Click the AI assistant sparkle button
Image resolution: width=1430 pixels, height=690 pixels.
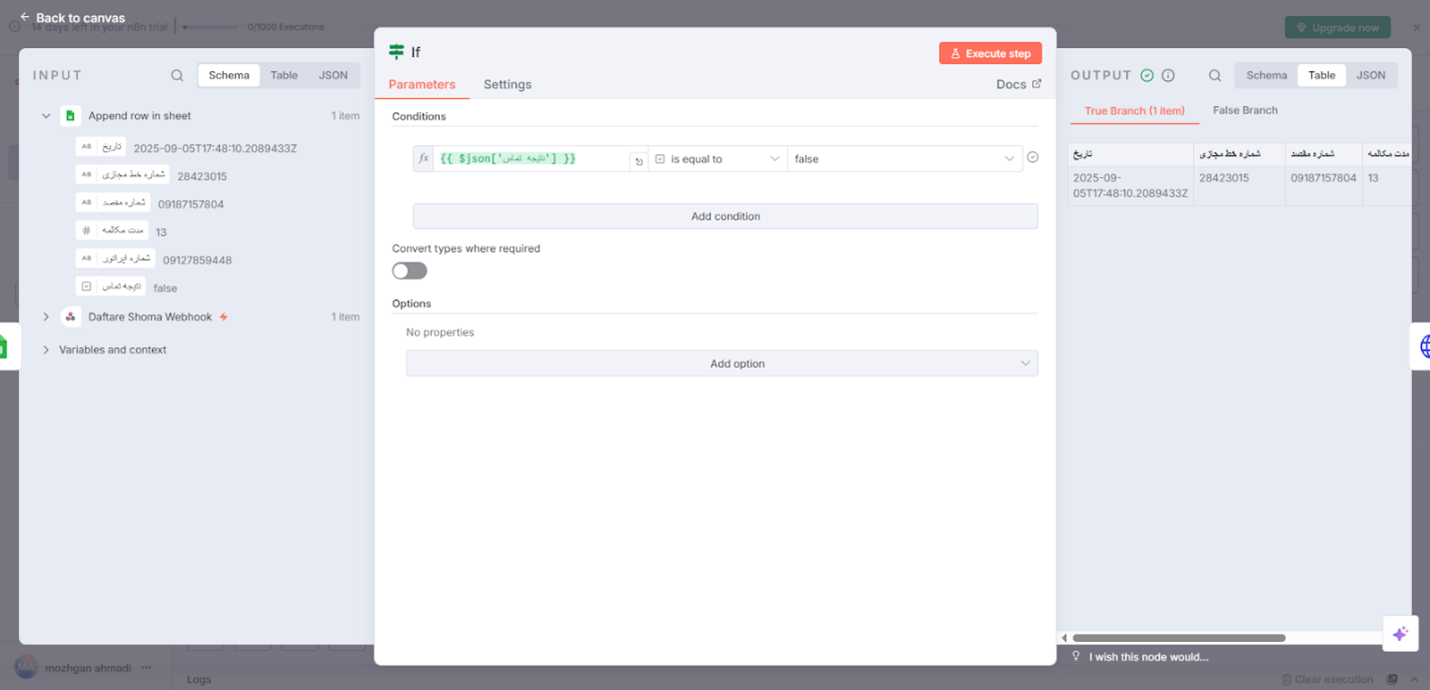tap(1400, 633)
